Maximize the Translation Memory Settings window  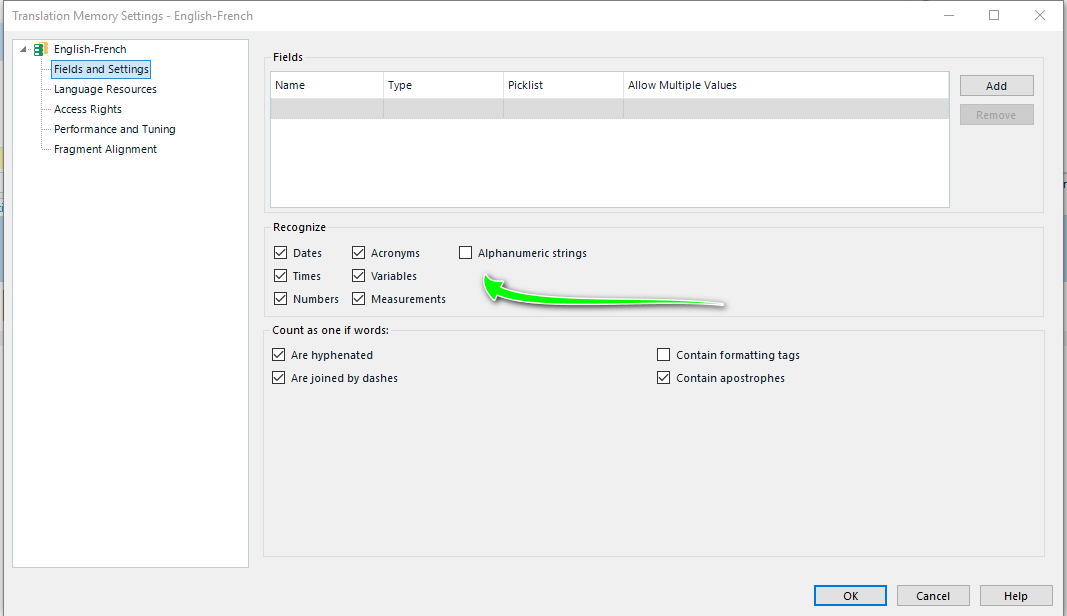click(x=994, y=15)
